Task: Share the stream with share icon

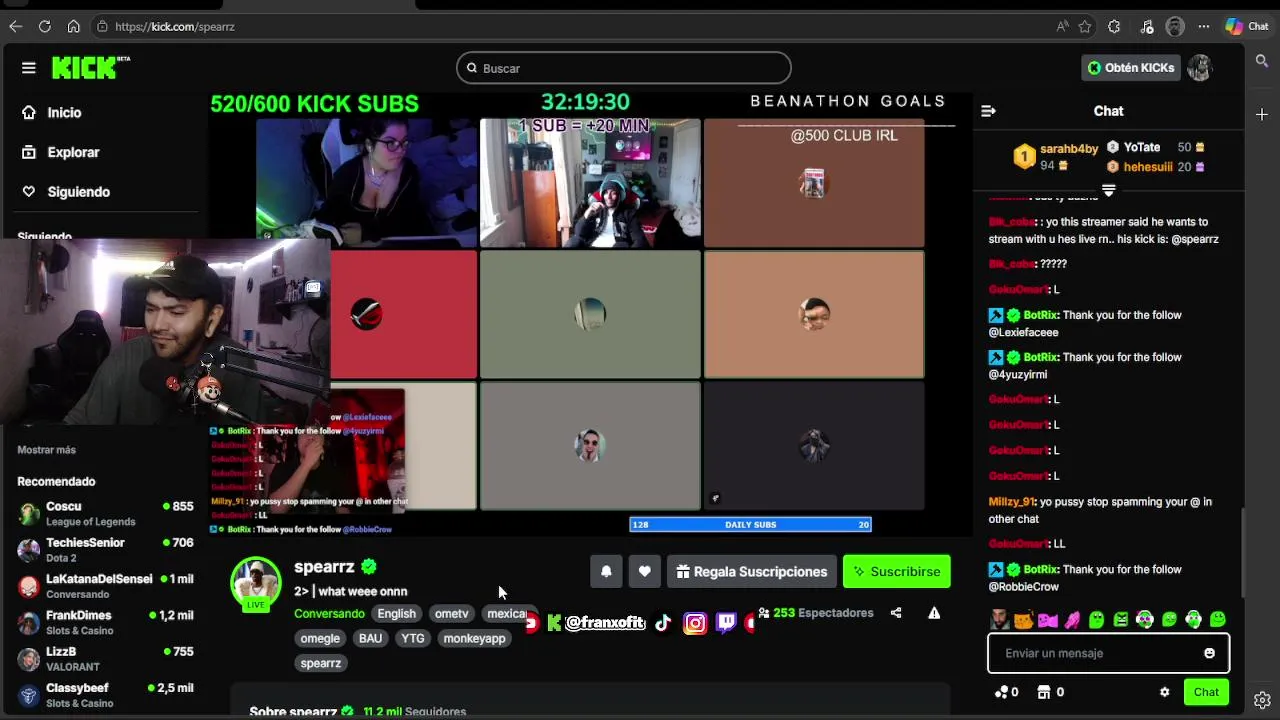Action: [896, 613]
